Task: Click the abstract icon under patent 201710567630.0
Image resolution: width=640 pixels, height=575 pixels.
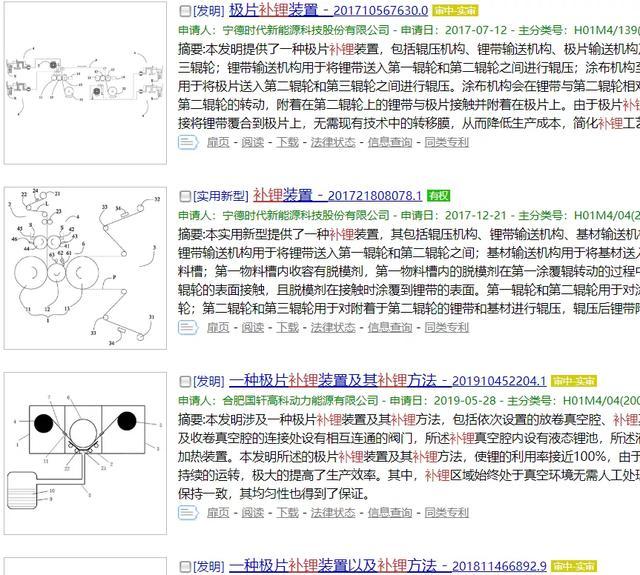Action: point(188,142)
